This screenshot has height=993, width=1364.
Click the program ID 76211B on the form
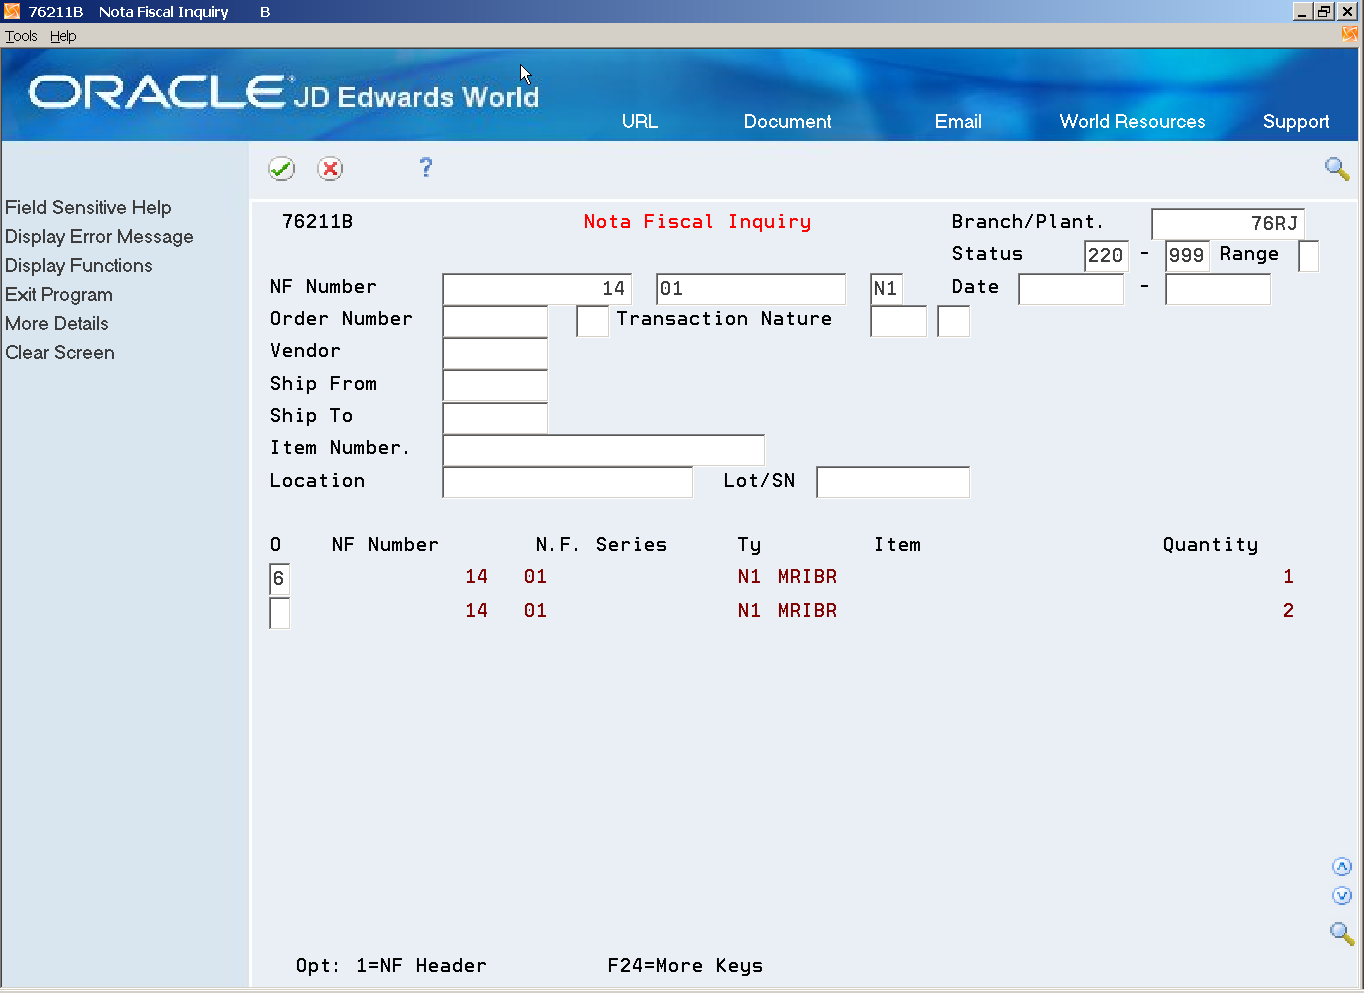click(x=317, y=222)
